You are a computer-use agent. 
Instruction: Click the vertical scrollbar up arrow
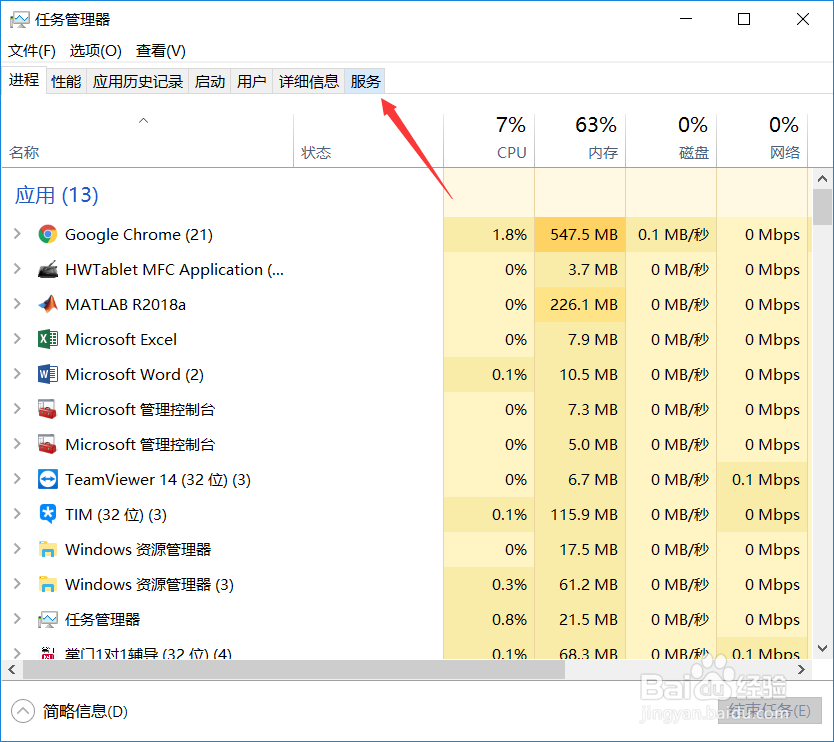(x=822, y=179)
